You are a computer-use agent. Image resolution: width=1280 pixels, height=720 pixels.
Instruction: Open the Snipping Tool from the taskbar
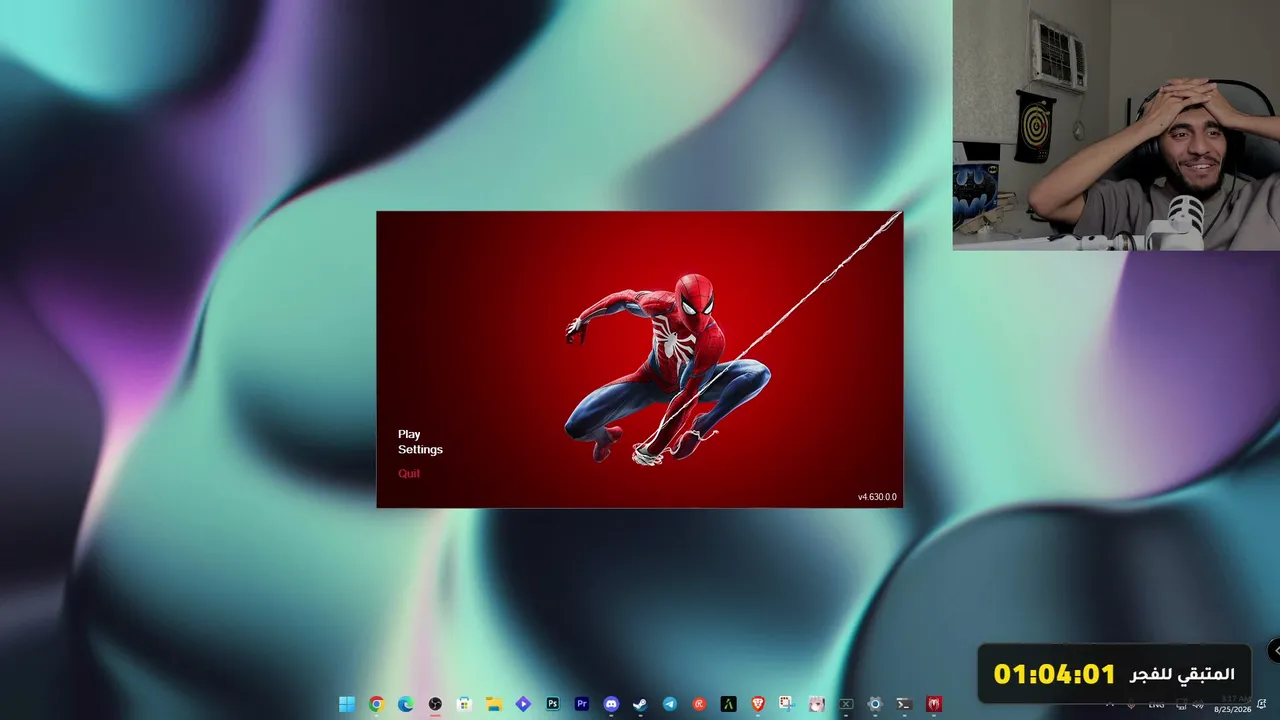tap(787, 704)
